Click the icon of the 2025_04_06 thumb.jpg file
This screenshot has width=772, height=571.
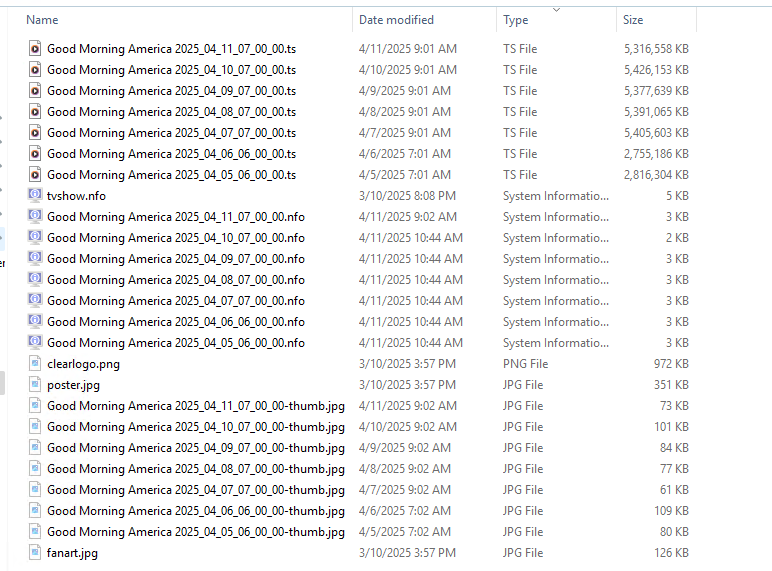(35, 510)
